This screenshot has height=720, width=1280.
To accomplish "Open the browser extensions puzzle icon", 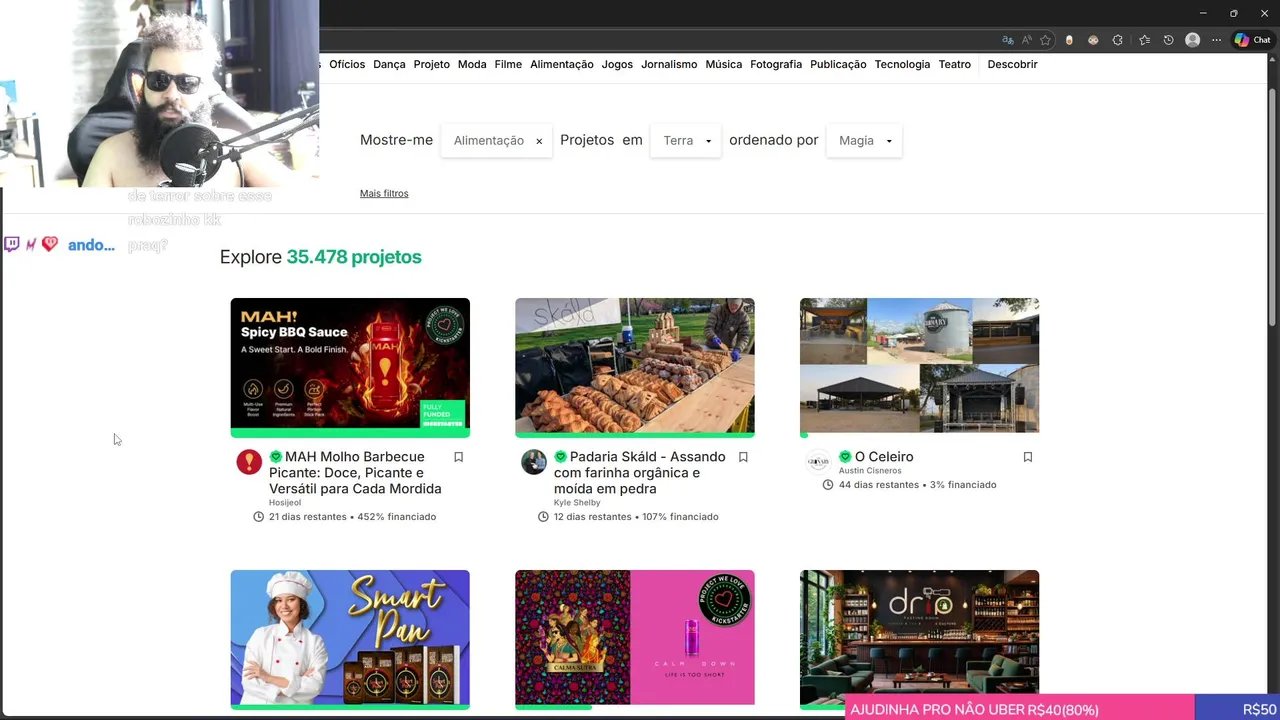I will point(1117,40).
